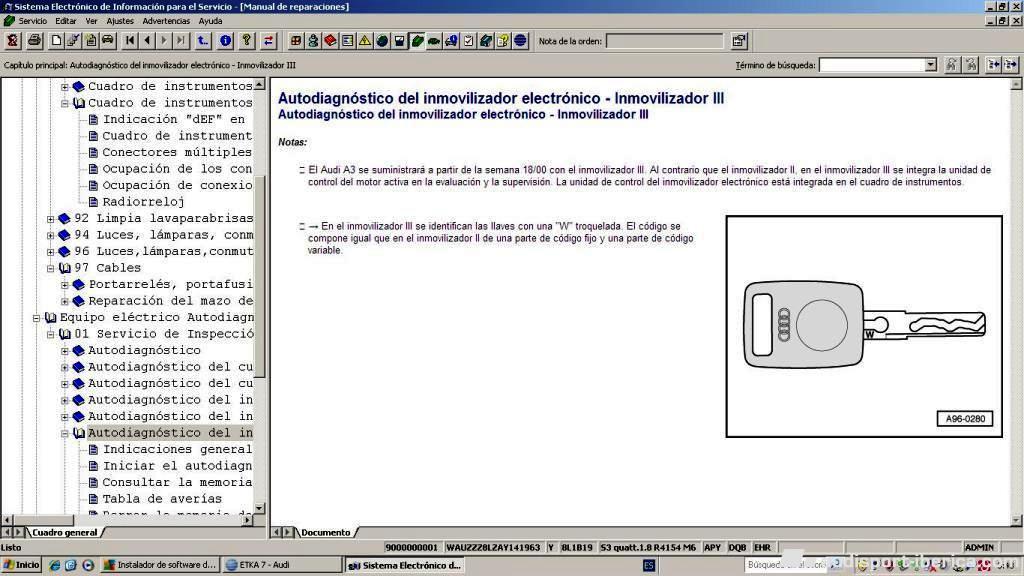Click the Término de búsqueda text field

pos(872,65)
